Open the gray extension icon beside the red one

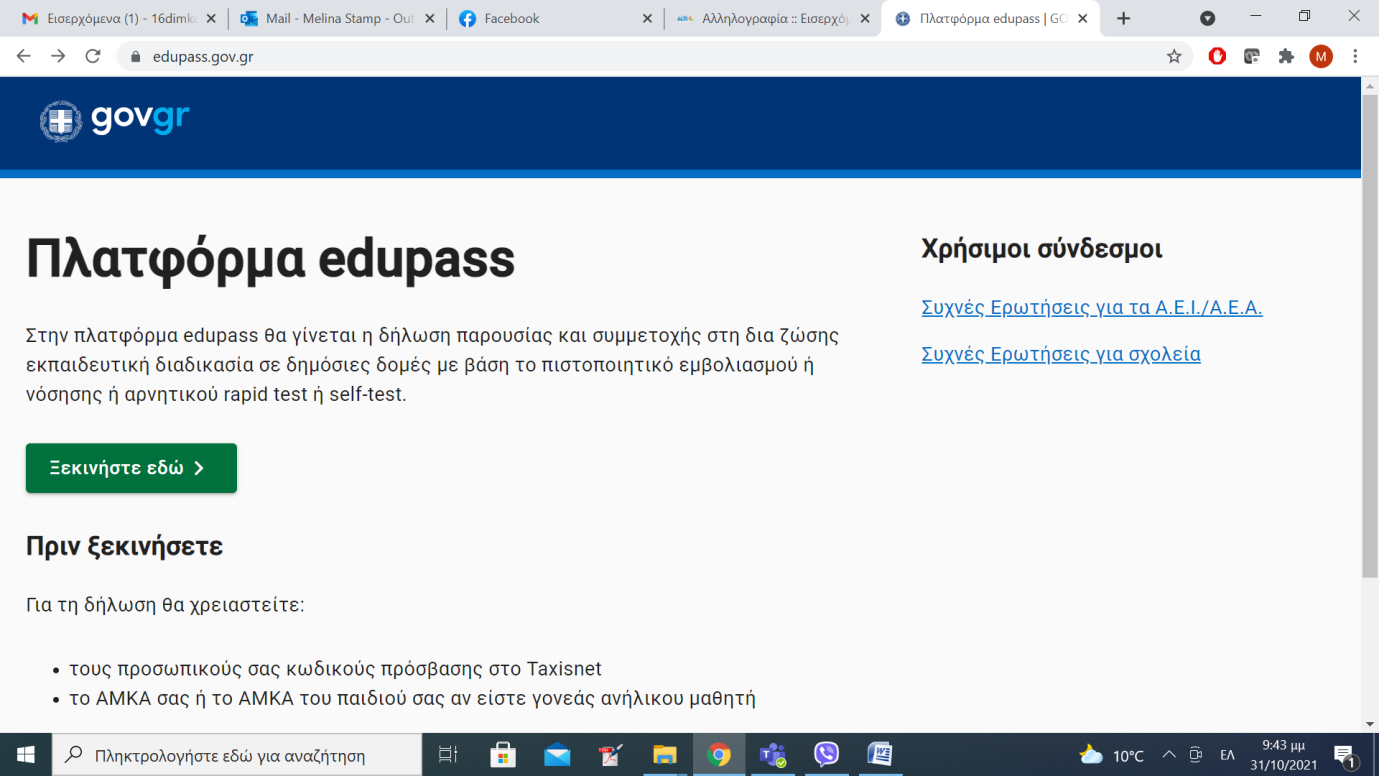pos(1251,57)
